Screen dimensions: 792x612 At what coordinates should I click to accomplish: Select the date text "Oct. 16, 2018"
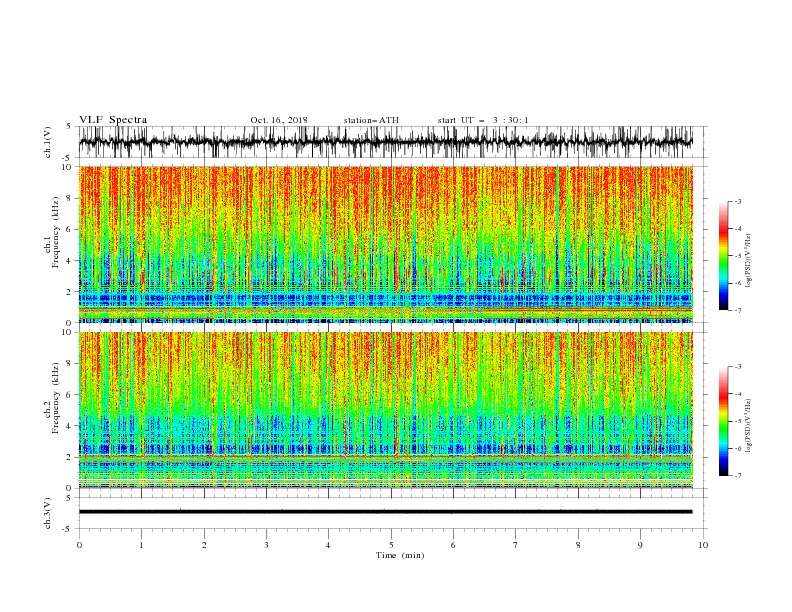point(279,120)
